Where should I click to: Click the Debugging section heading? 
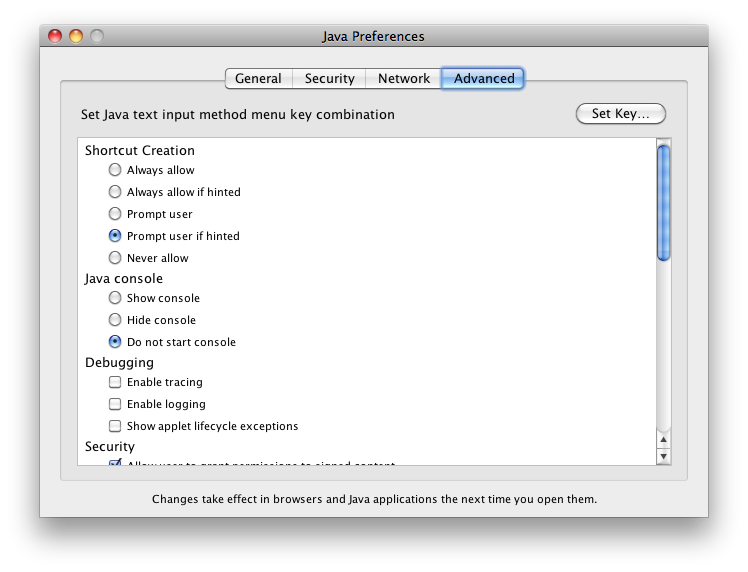(119, 363)
